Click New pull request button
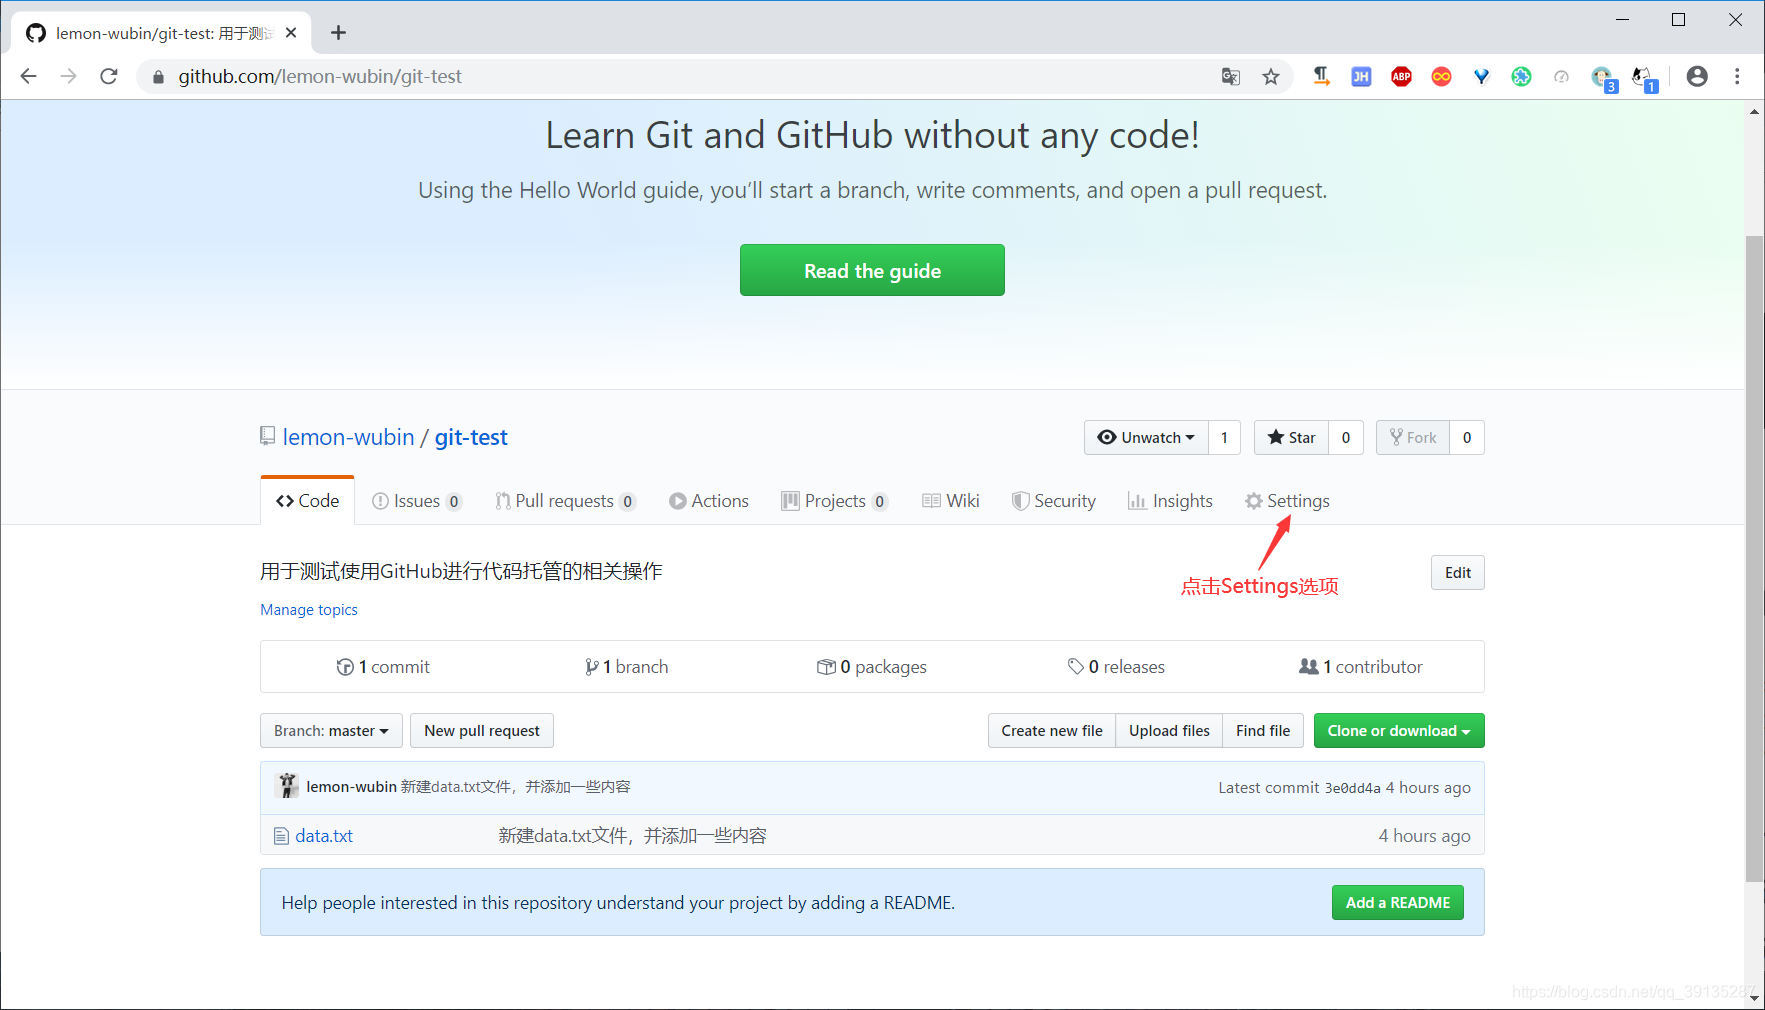 [482, 731]
